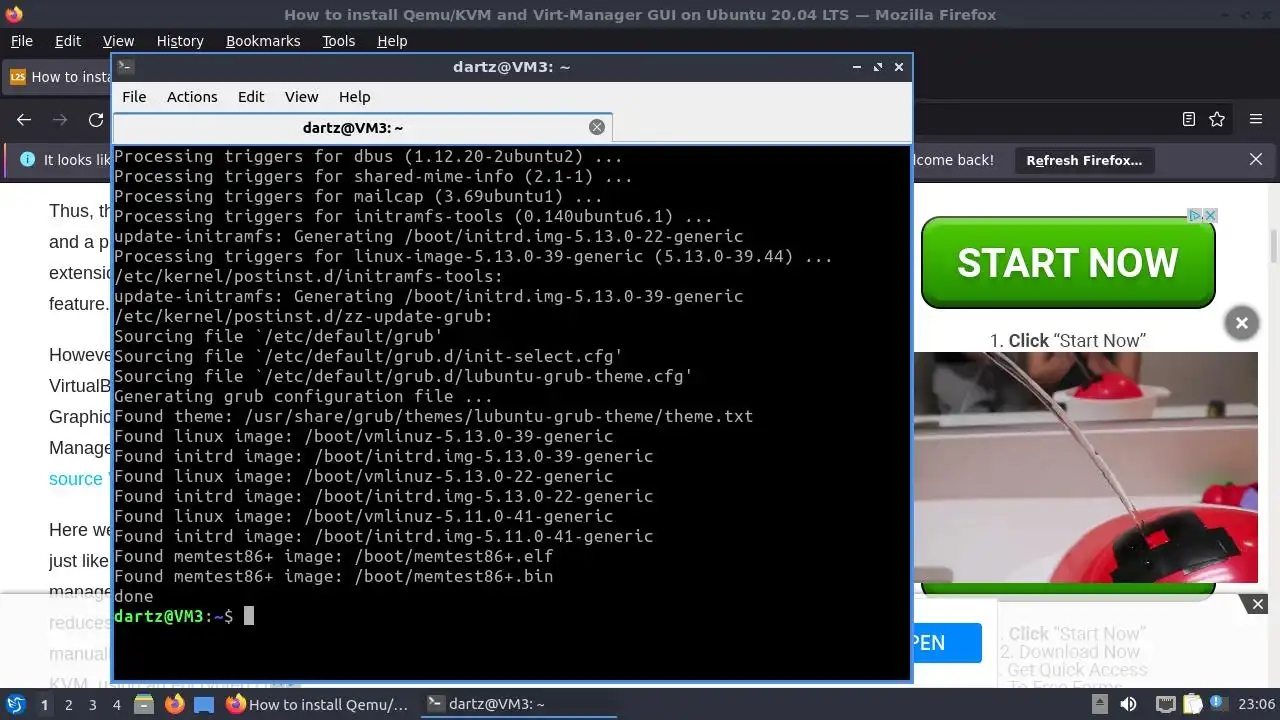Open the Firefox View menu

[x=118, y=41]
